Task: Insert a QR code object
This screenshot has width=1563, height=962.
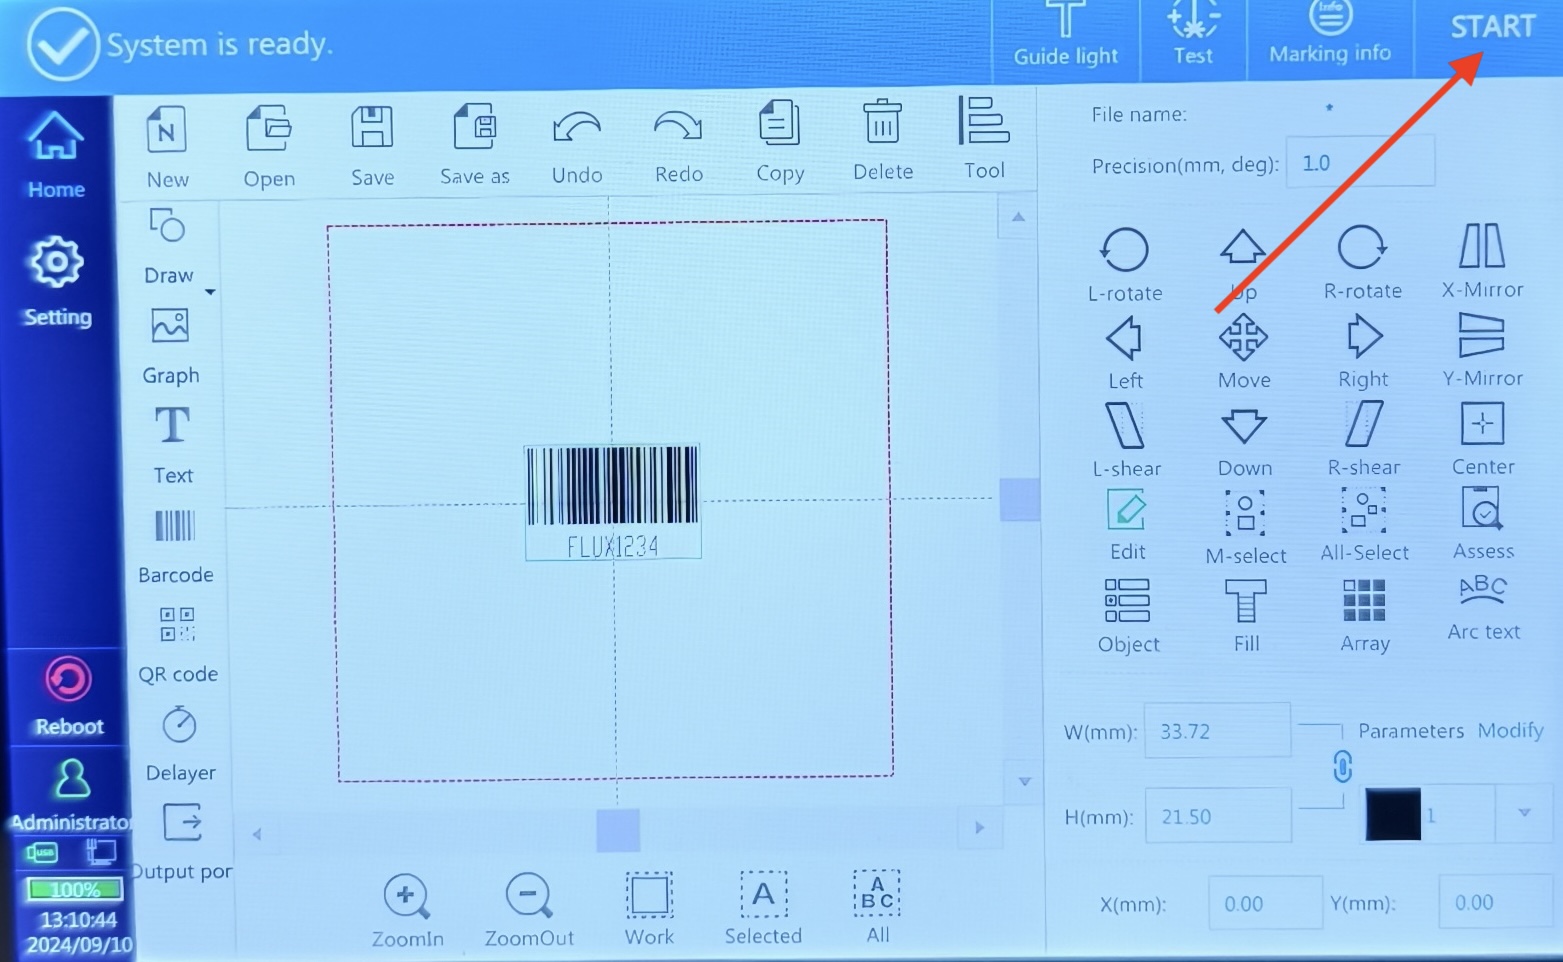Action: [177, 645]
